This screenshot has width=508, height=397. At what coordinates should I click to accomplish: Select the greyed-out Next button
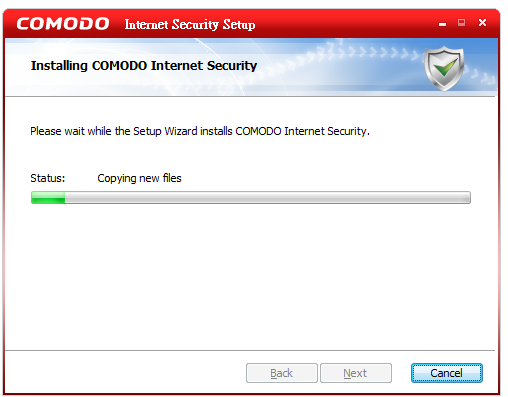click(x=356, y=373)
